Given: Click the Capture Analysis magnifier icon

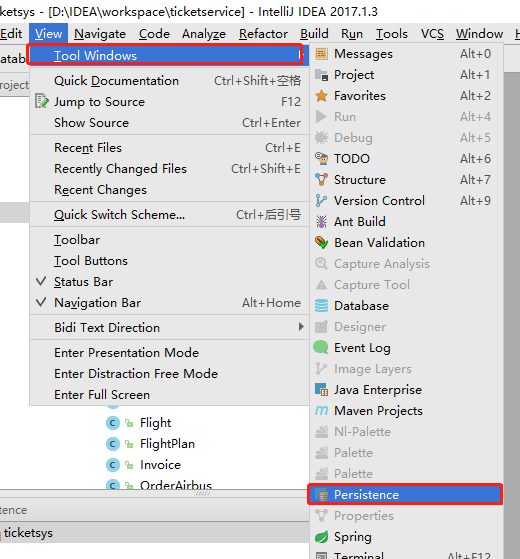Looking at the screenshot, I should pyautogui.click(x=321, y=264).
